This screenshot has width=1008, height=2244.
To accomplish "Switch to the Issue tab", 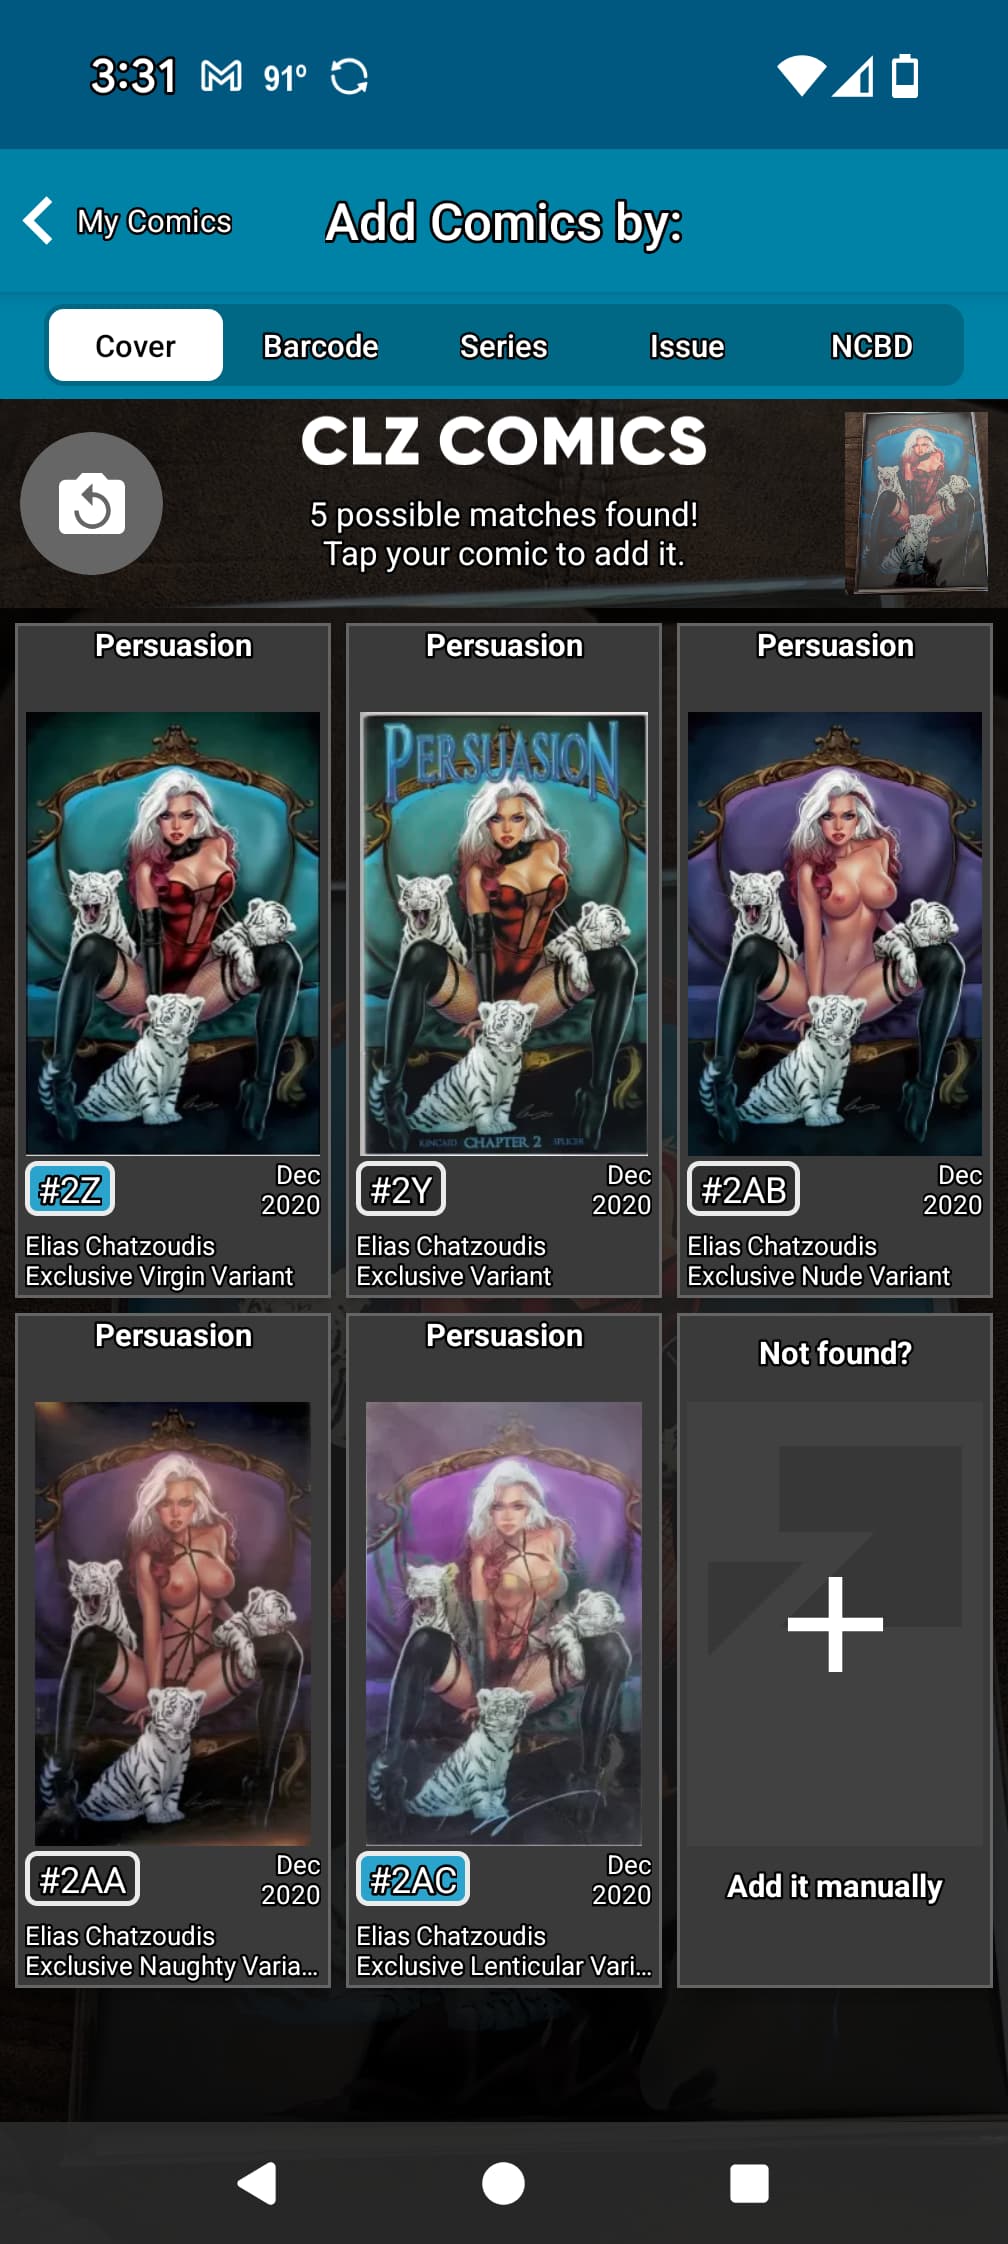I will [x=686, y=346].
